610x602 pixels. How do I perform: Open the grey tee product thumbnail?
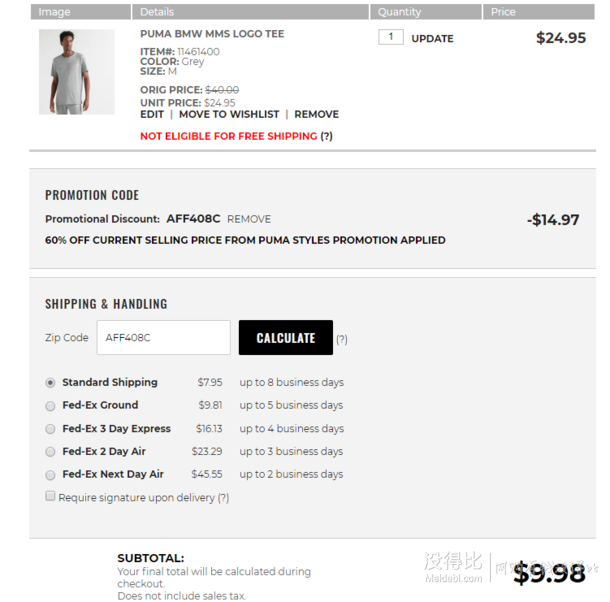click(77, 72)
